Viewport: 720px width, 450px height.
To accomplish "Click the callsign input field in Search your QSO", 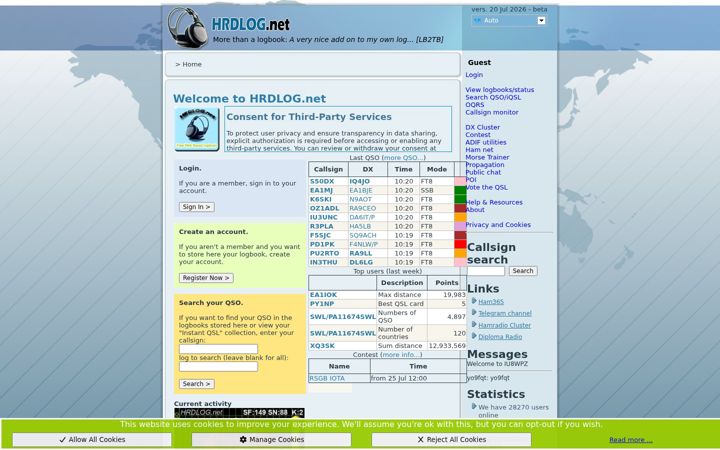I will (218, 349).
